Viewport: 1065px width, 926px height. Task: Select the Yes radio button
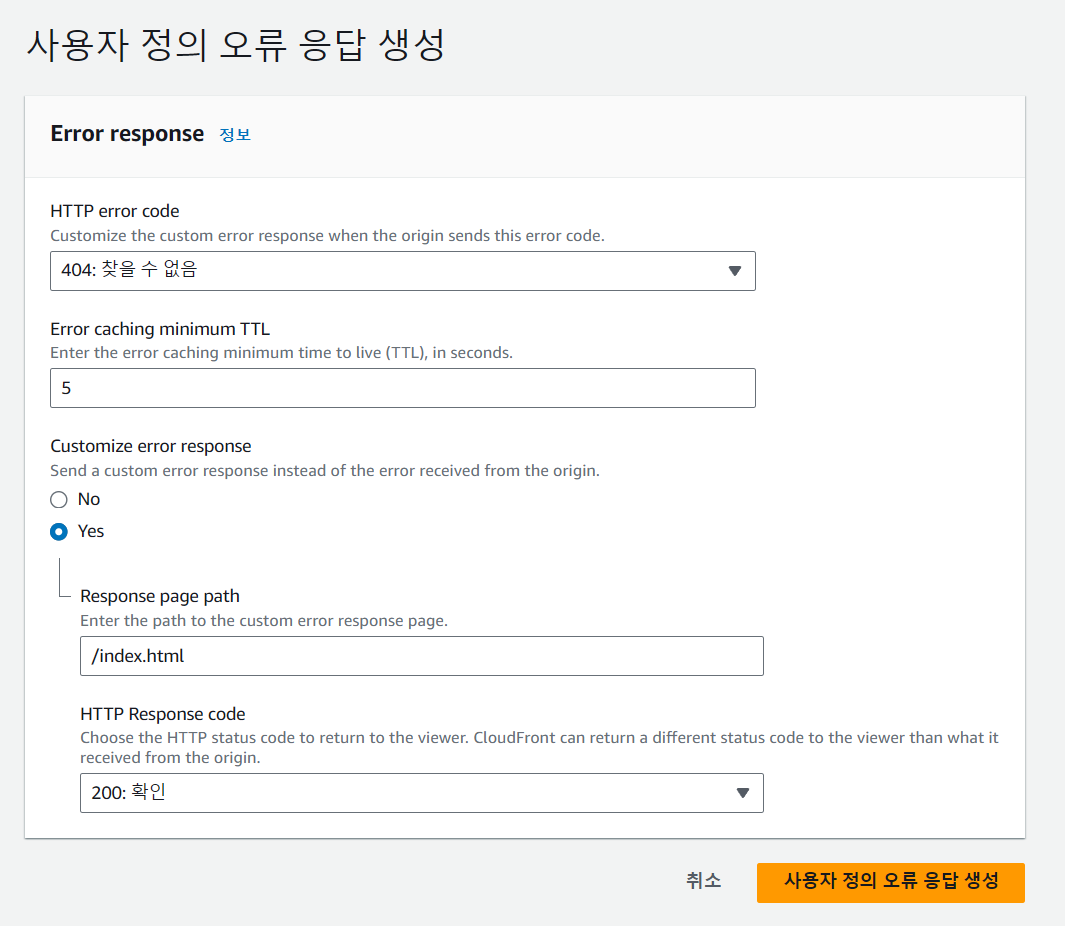coord(59,532)
